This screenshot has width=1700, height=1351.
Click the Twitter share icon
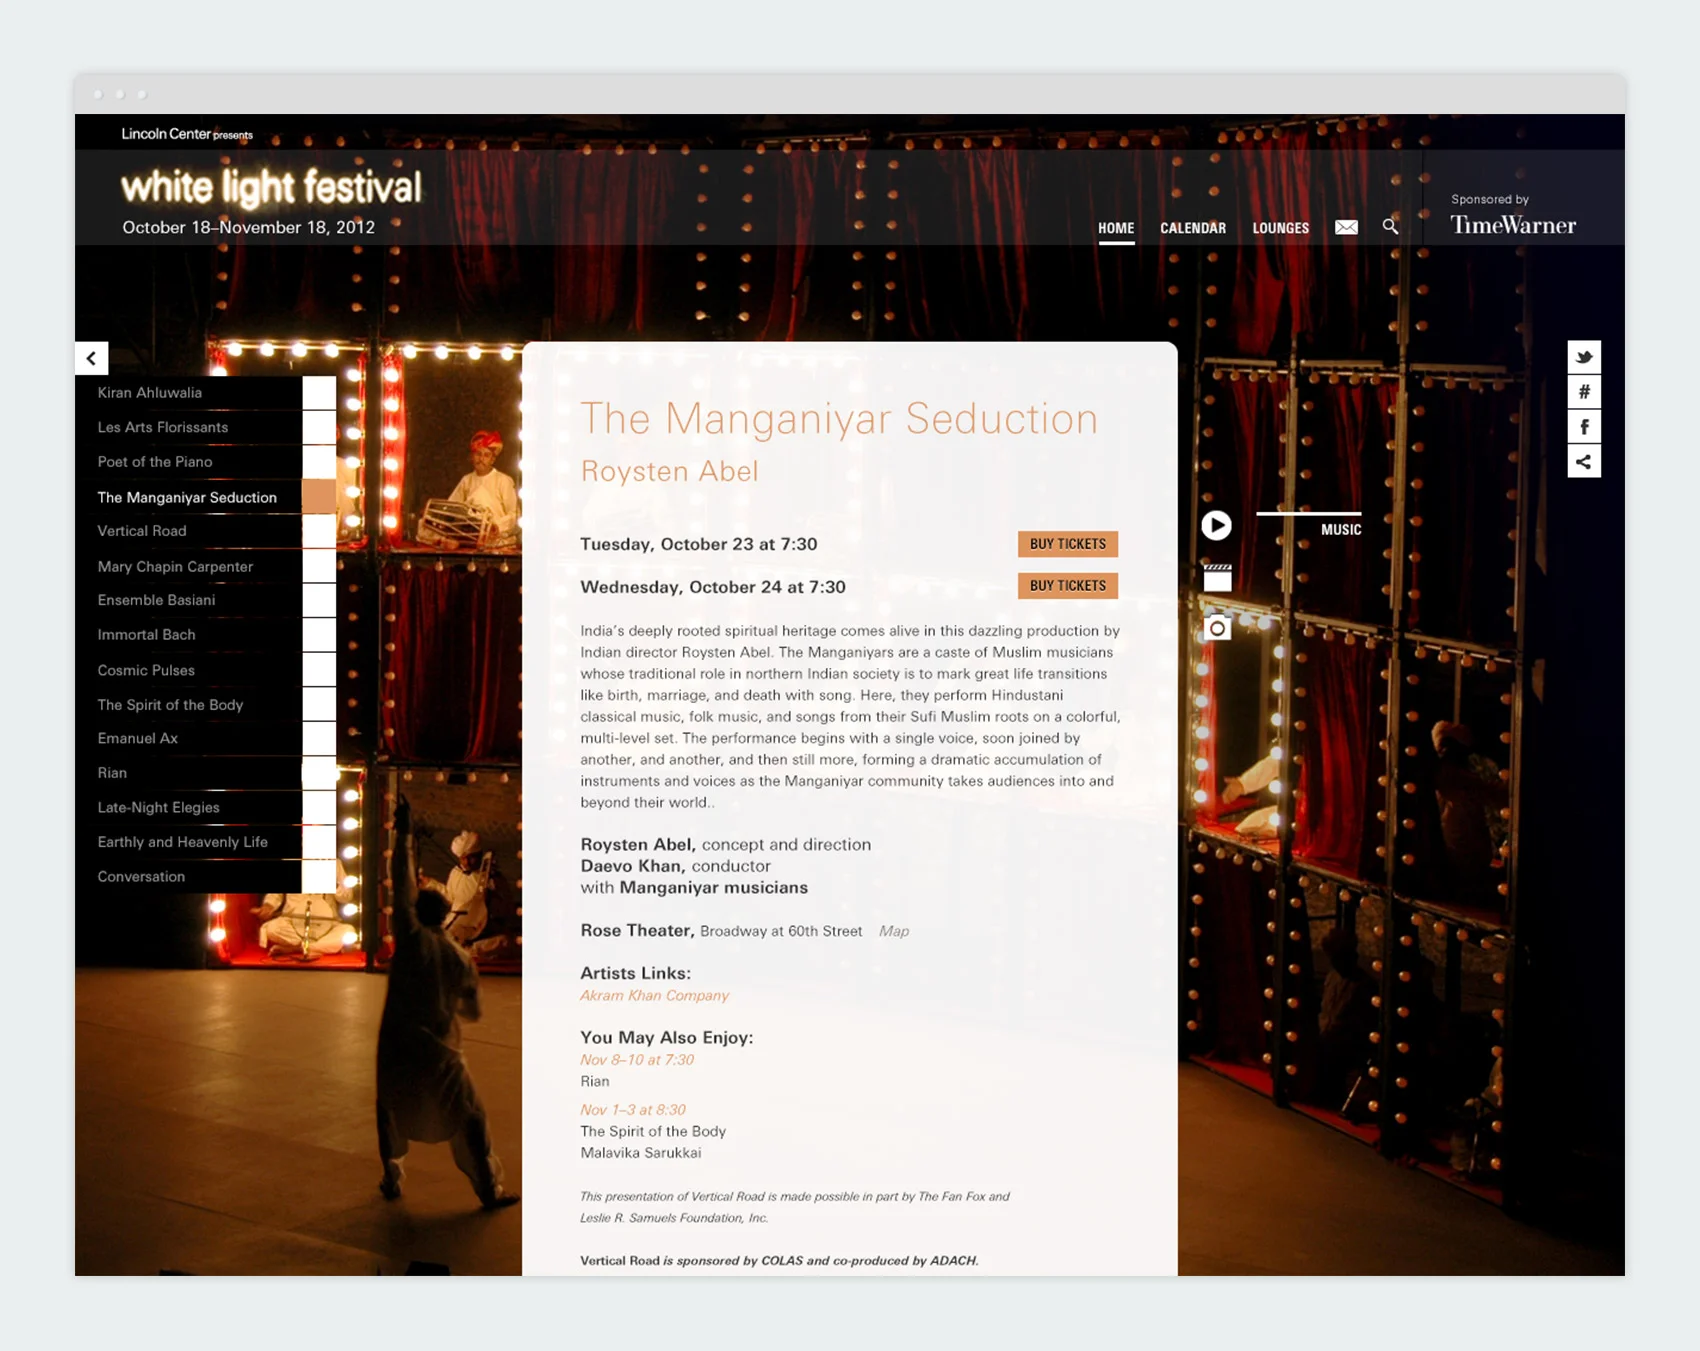(1584, 357)
